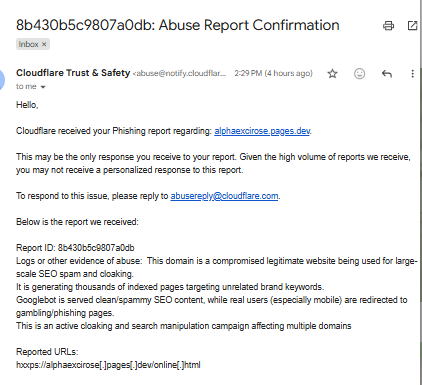This screenshot has height=385, width=422.
Task: Star the Cloudflare Trust & Safety message
Action: [x=332, y=74]
